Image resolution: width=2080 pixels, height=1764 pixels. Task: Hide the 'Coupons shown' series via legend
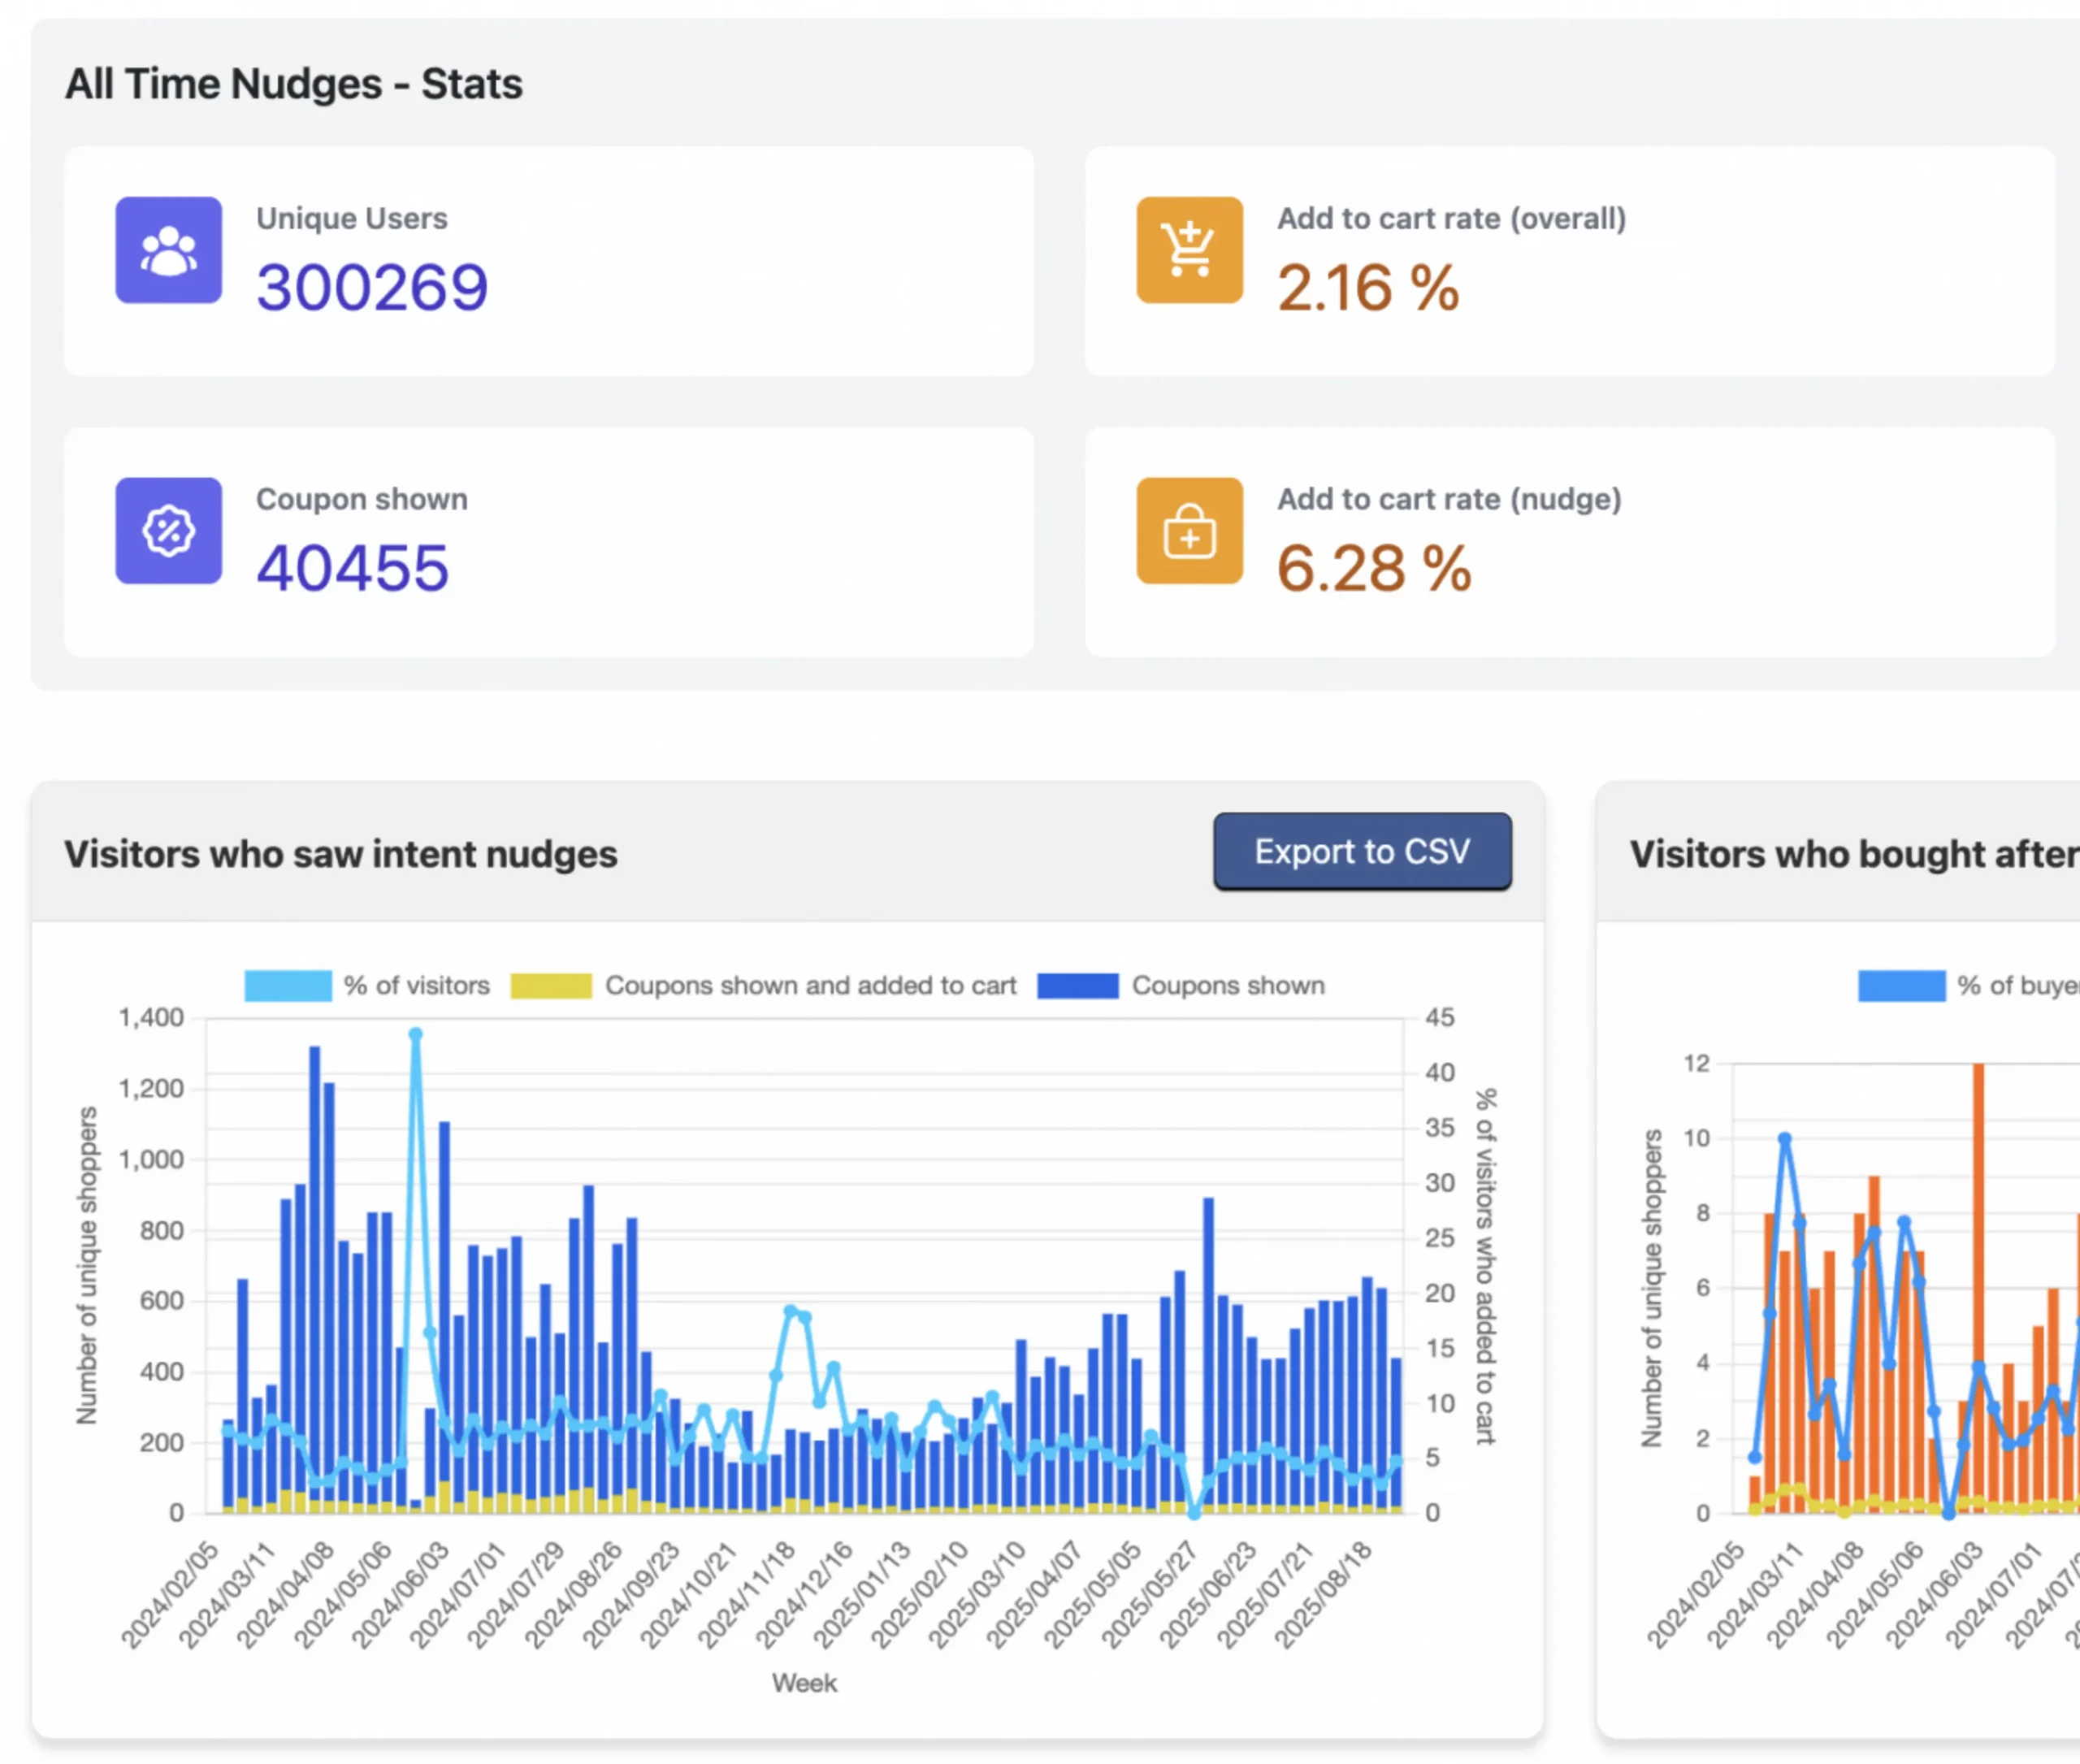tap(1180, 985)
